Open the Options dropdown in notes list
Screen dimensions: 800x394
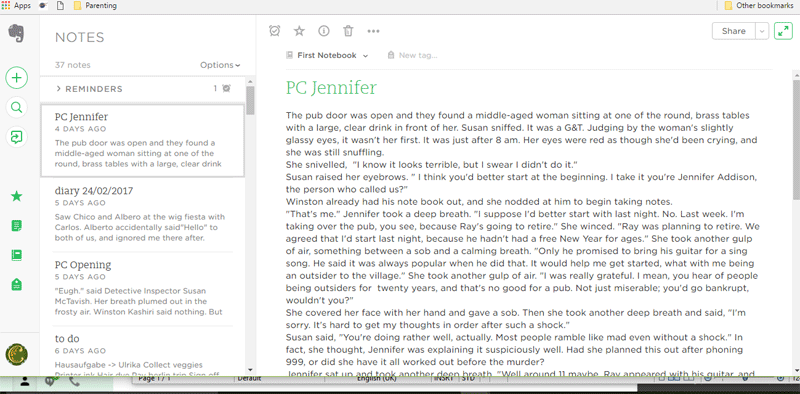220,65
